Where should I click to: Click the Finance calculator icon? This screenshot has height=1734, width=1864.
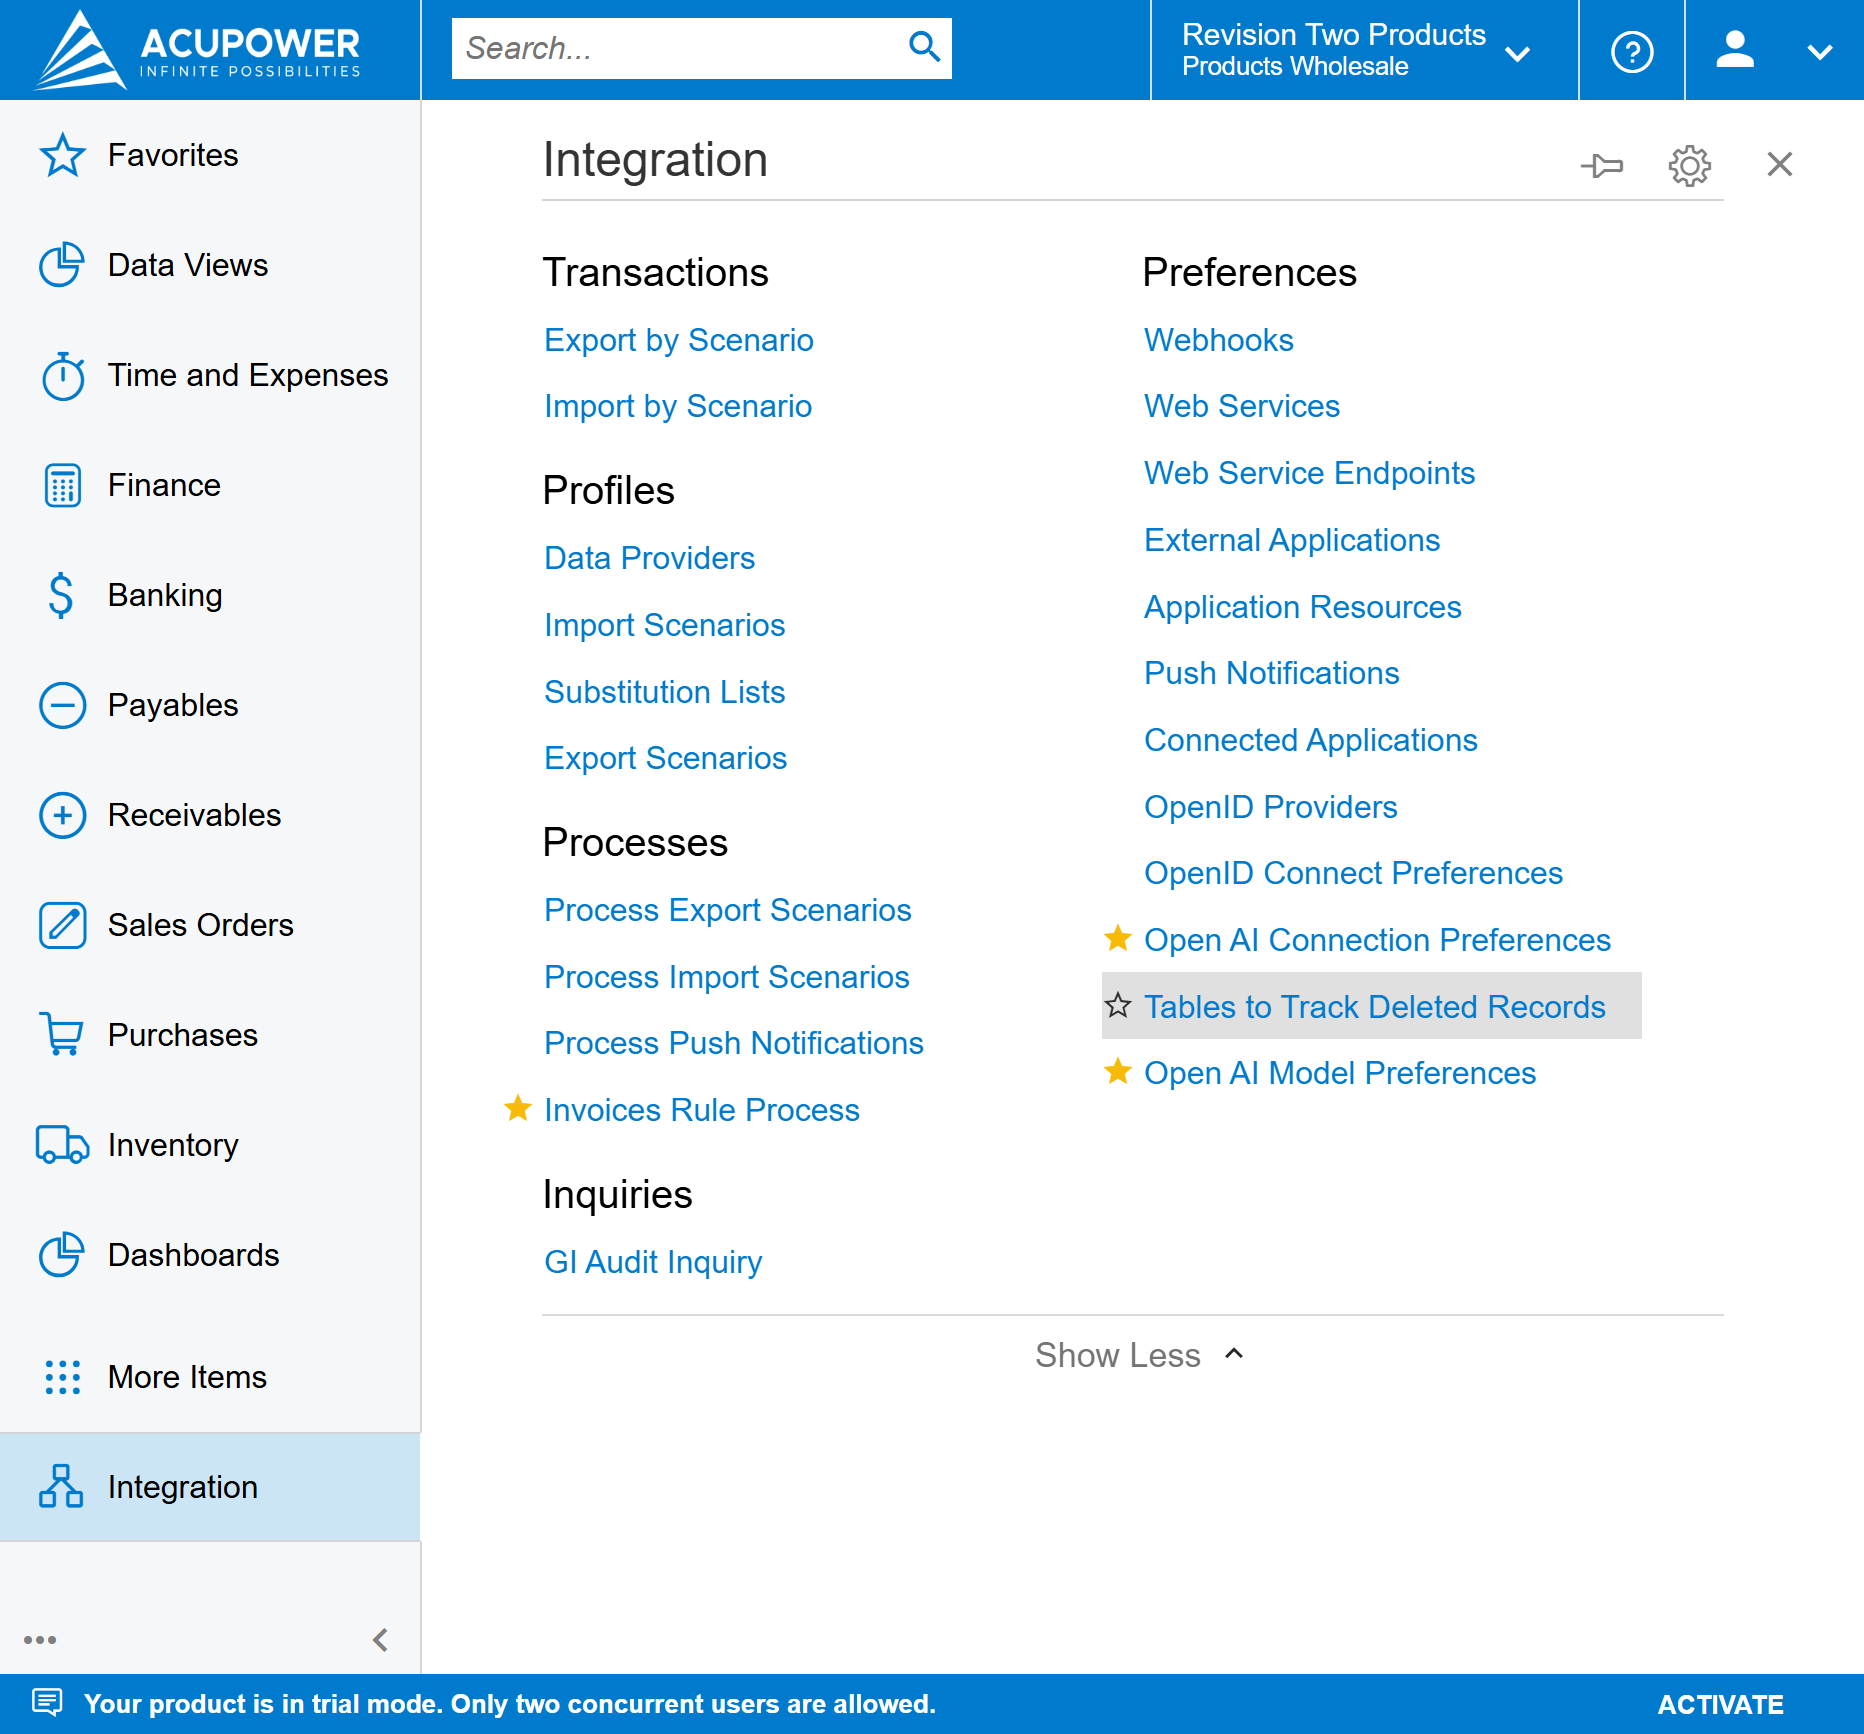pyautogui.click(x=63, y=485)
